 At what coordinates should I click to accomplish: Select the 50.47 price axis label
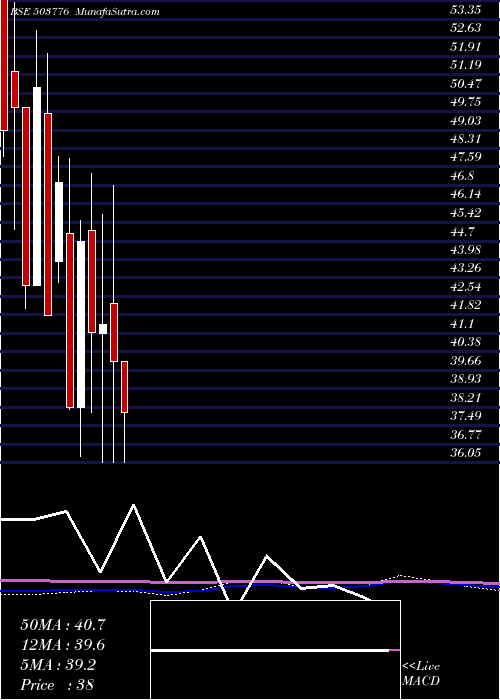coord(466,83)
